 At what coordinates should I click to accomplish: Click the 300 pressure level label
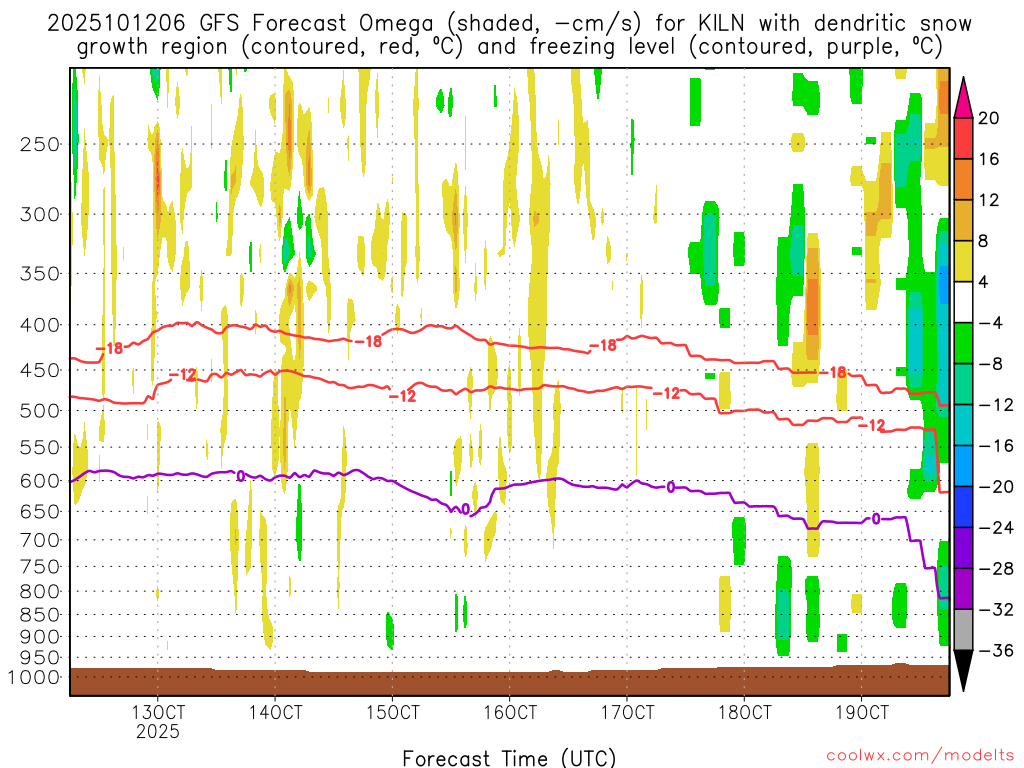coord(40,214)
